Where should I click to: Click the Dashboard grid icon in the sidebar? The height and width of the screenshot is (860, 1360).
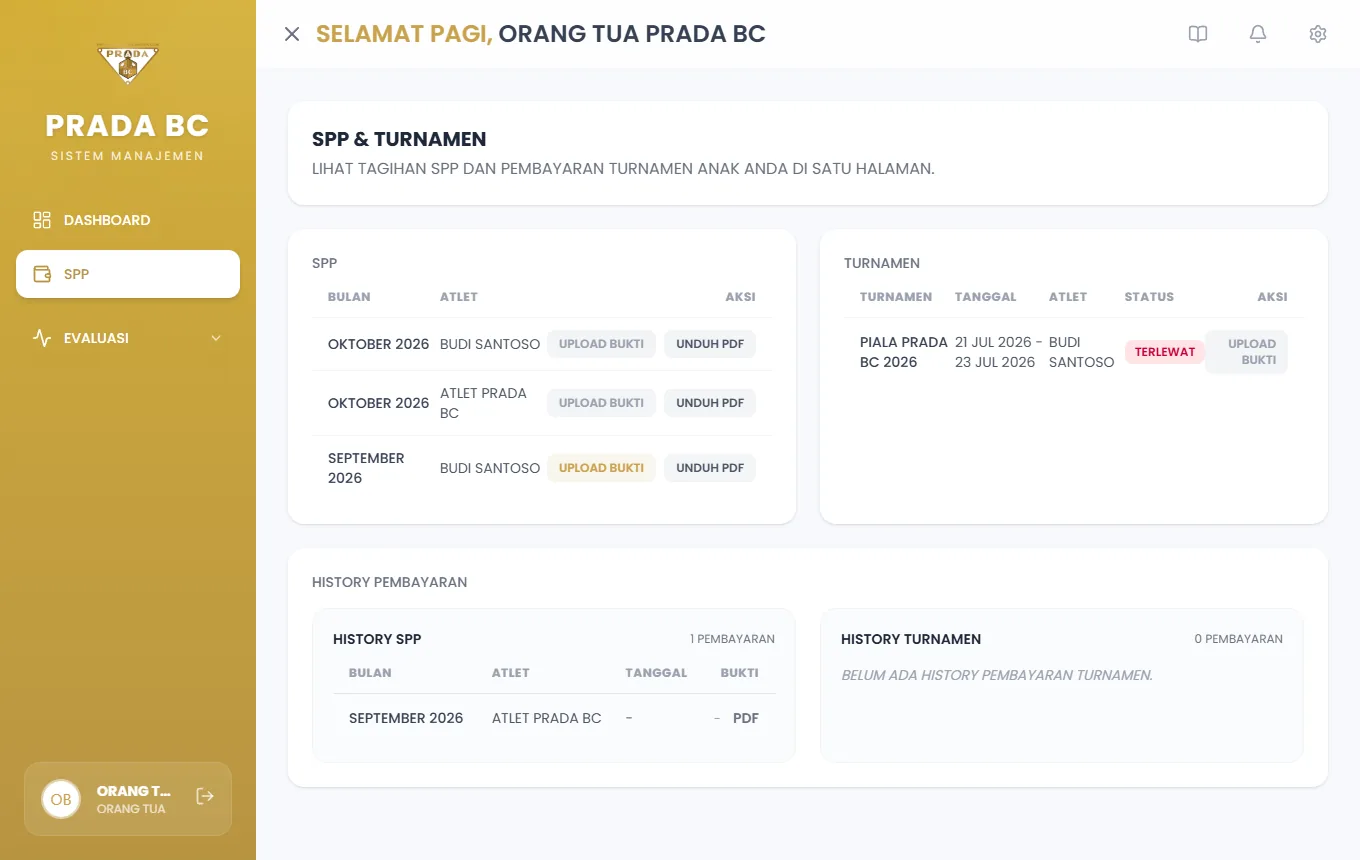click(x=42, y=220)
